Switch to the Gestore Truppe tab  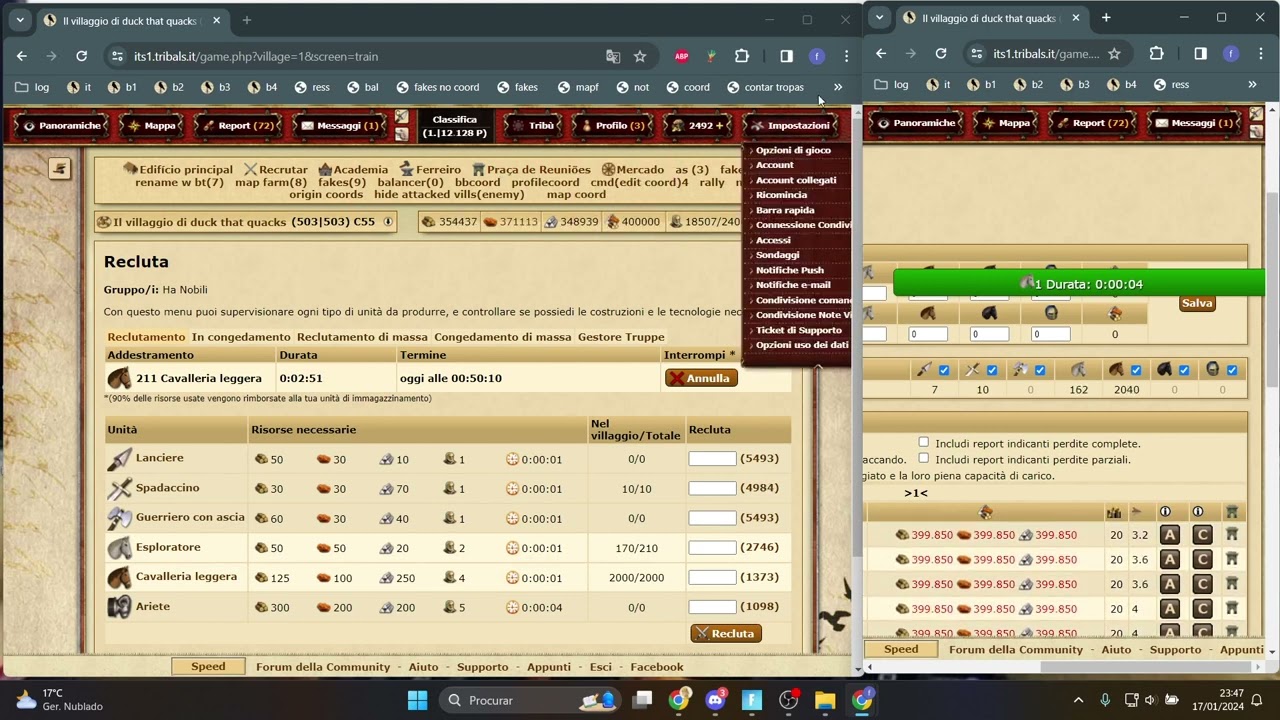(621, 337)
